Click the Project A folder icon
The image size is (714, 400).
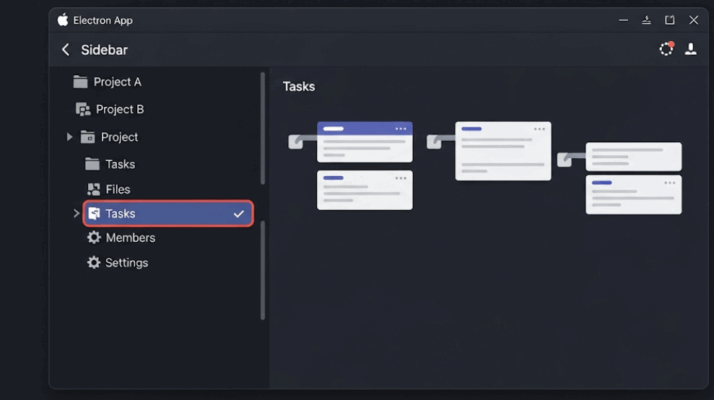coord(80,82)
